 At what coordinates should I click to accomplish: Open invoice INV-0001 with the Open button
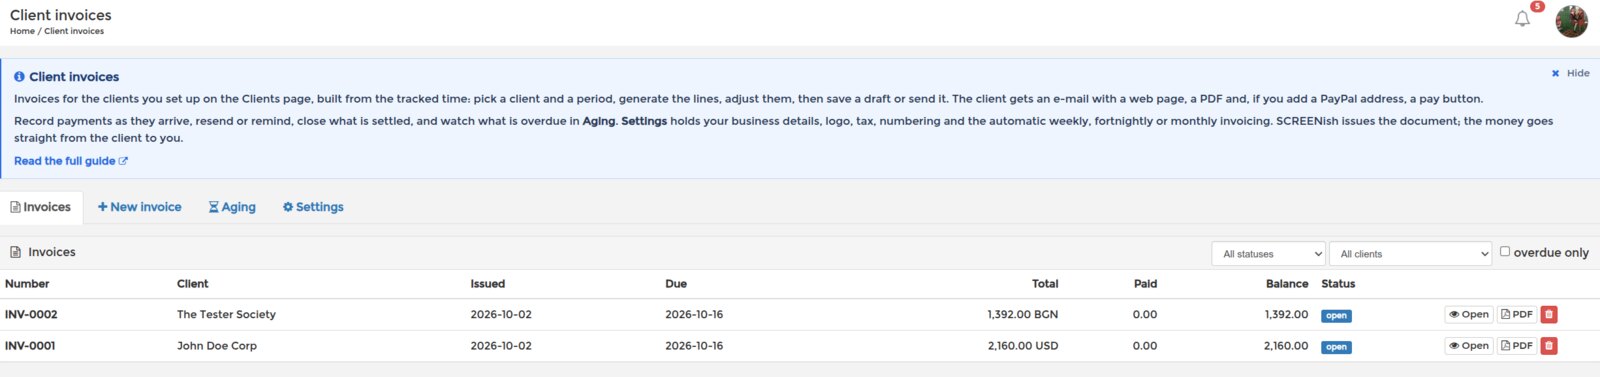tap(1468, 346)
